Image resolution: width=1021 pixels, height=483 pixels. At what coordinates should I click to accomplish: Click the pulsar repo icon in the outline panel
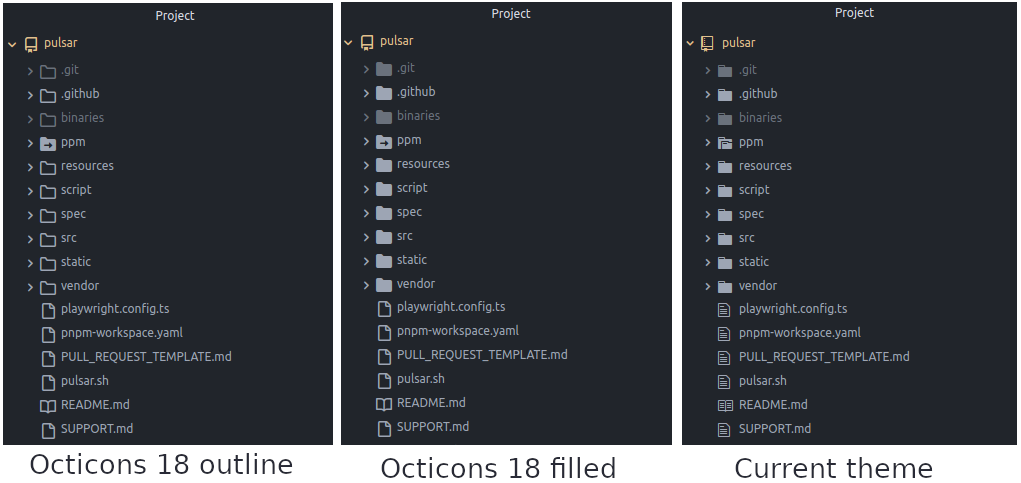pyautogui.click(x=31, y=45)
